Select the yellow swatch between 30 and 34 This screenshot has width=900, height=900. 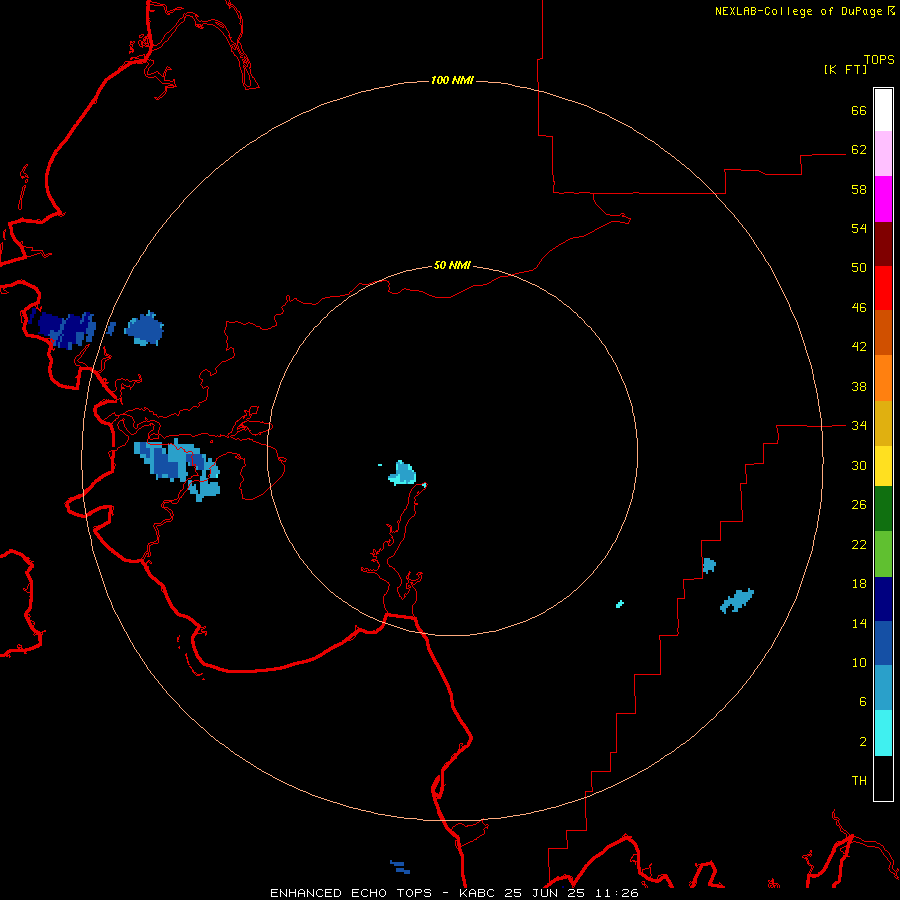point(883,466)
